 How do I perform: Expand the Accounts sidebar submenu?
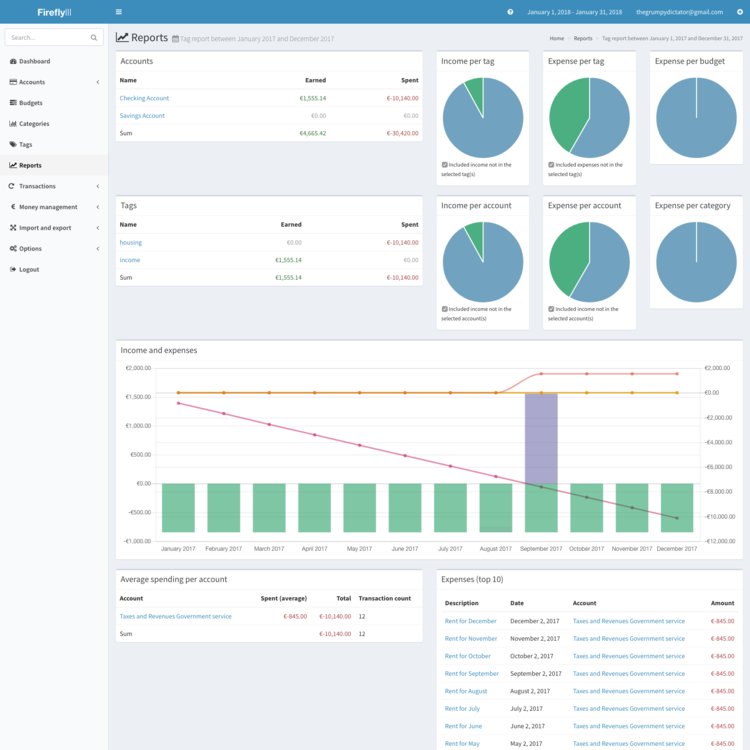pyautogui.click(x=97, y=82)
